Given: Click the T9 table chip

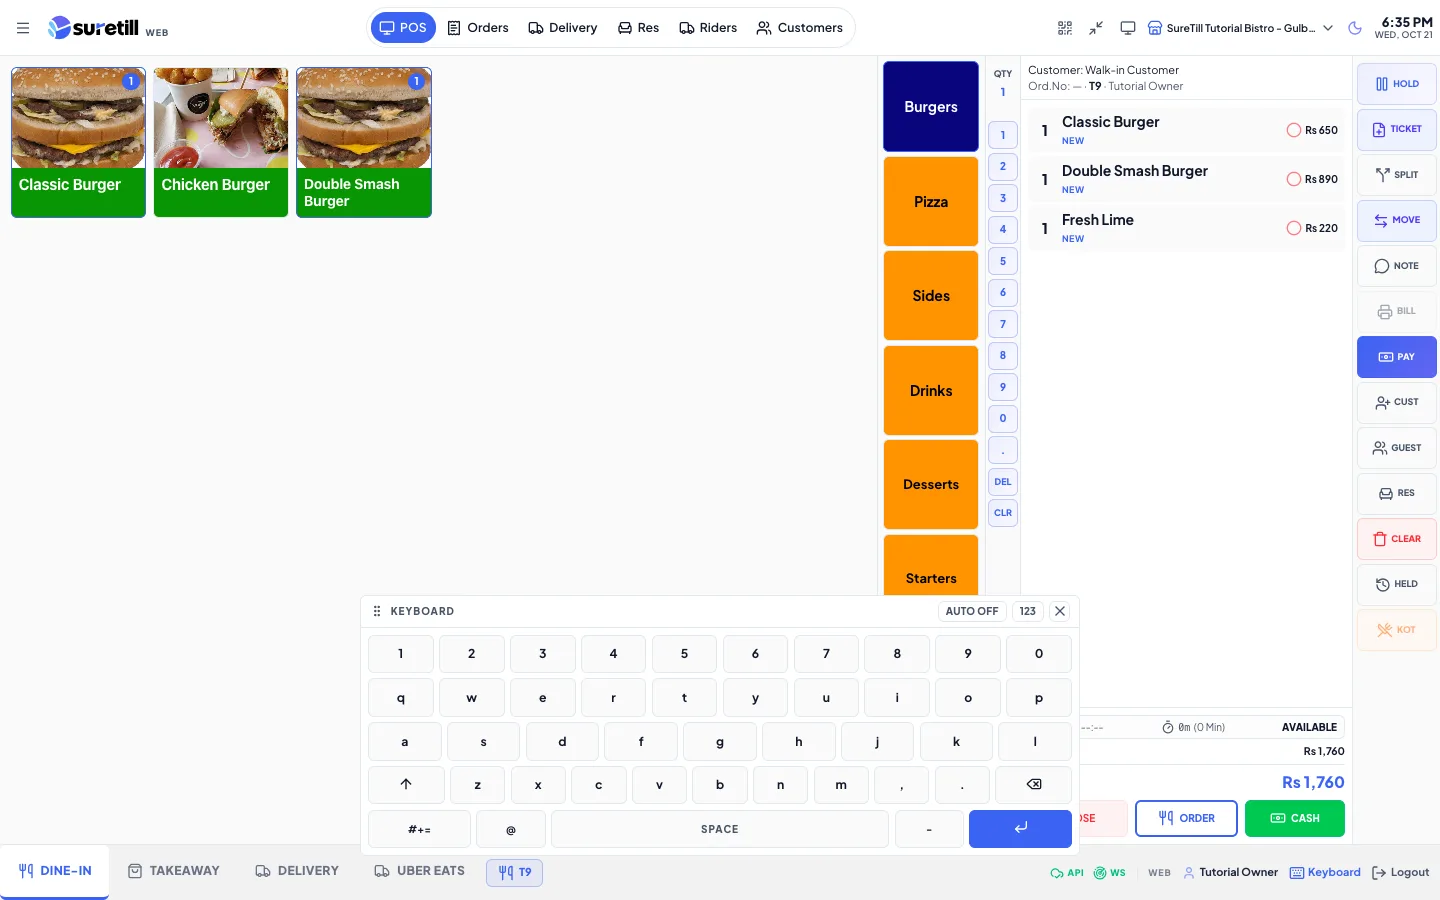Looking at the screenshot, I should (x=515, y=872).
